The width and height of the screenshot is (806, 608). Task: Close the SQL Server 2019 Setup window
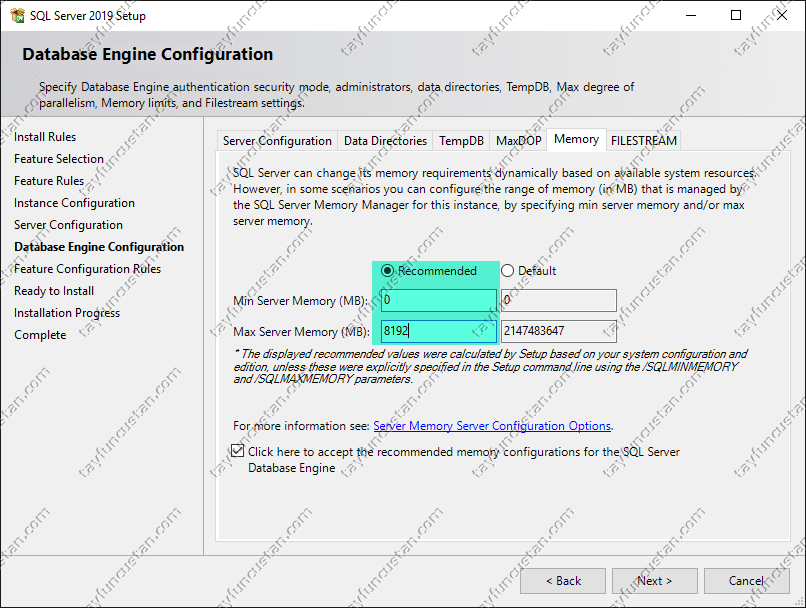(x=782, y=15)
